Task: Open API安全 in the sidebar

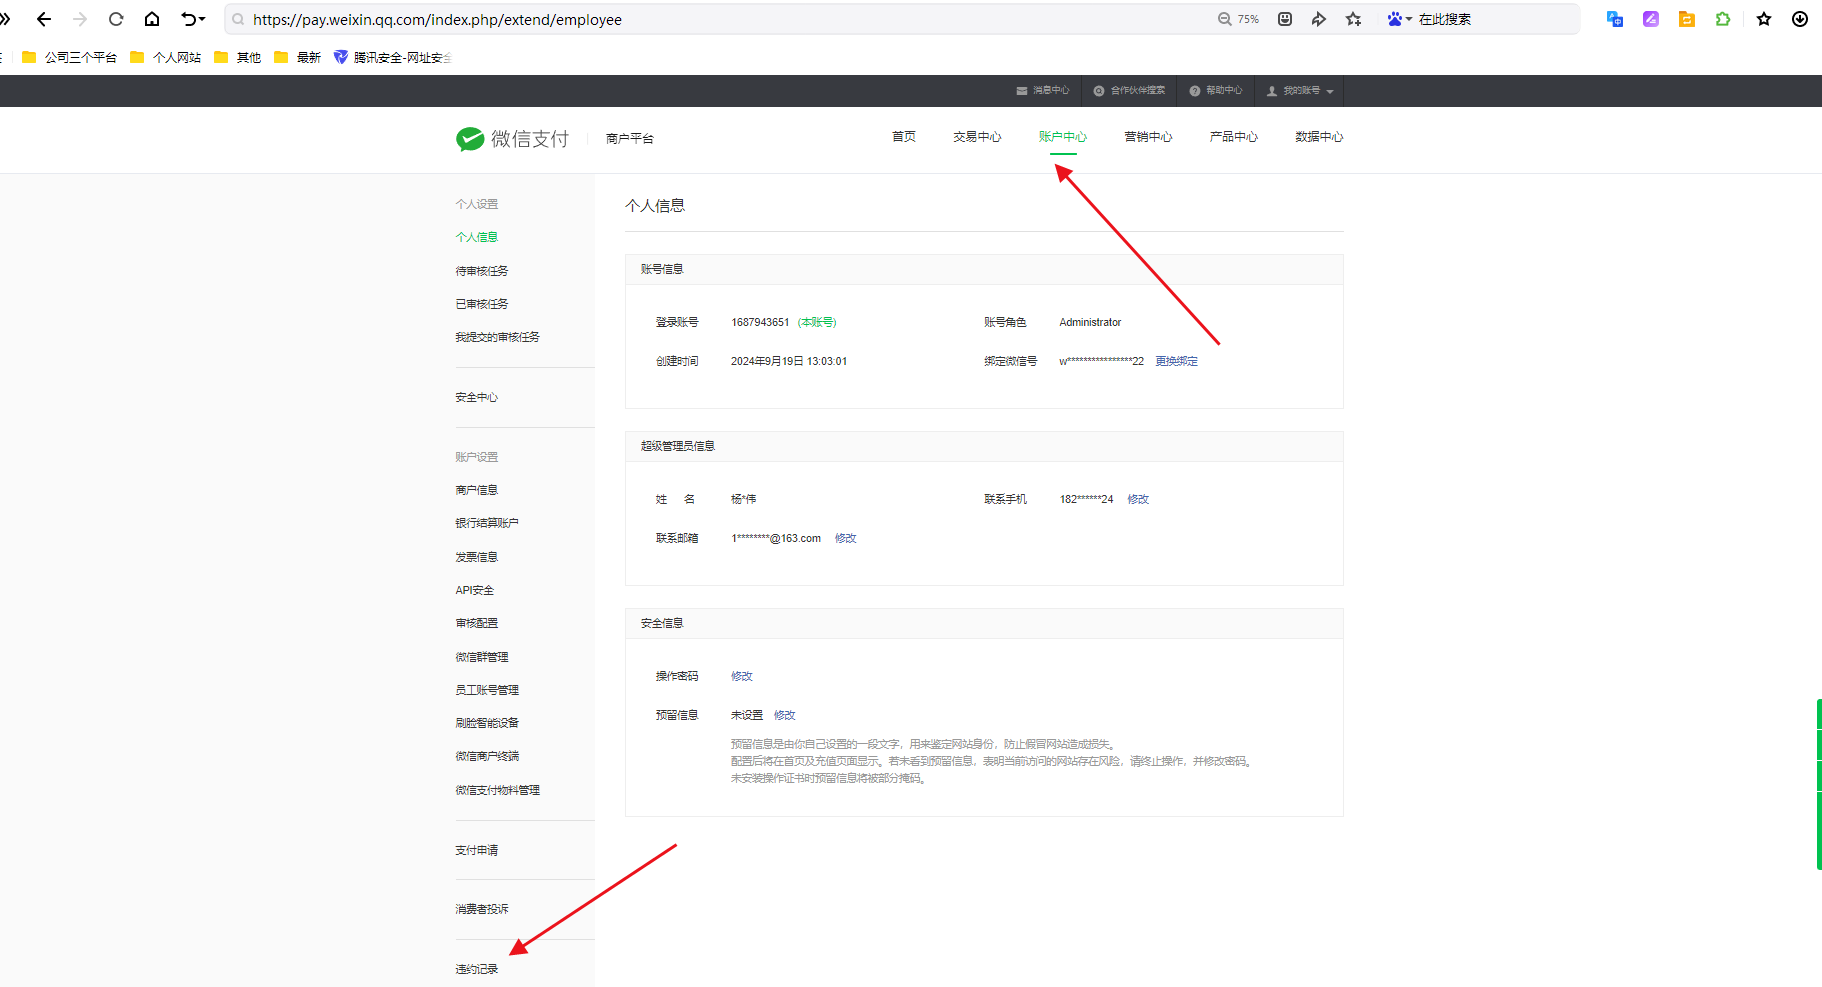Action: click(x=475, y=590)
